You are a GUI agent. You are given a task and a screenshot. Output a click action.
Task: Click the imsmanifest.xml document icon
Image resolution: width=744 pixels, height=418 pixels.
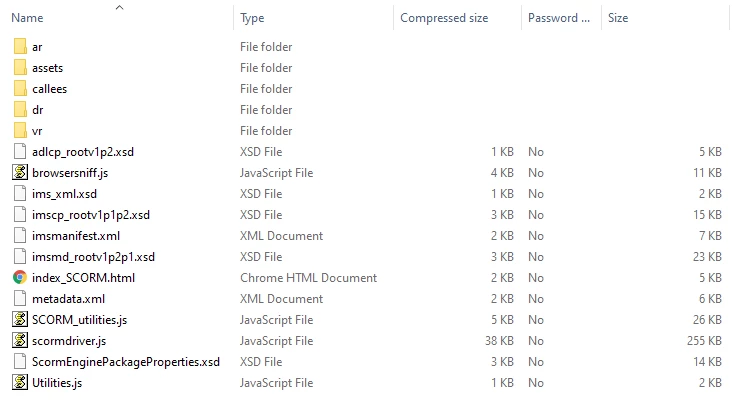(20, 236)
